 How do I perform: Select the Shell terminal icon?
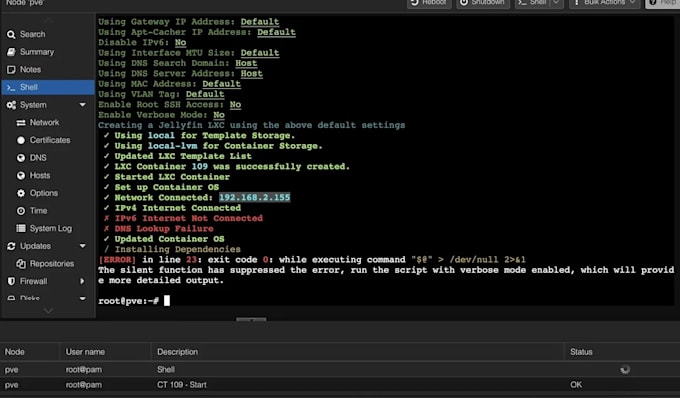tap(11, 87)
